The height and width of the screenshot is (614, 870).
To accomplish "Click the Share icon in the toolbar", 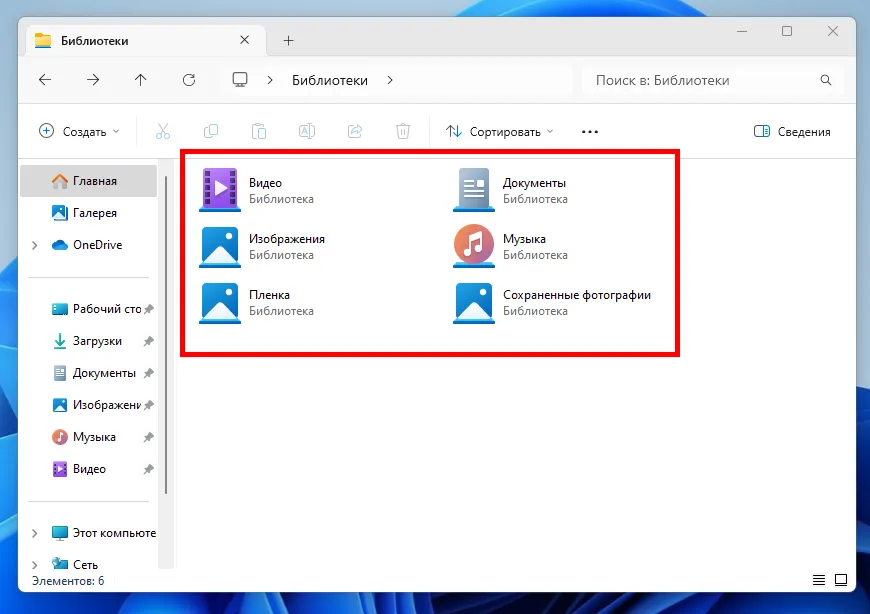I will (x=354, y=131).
